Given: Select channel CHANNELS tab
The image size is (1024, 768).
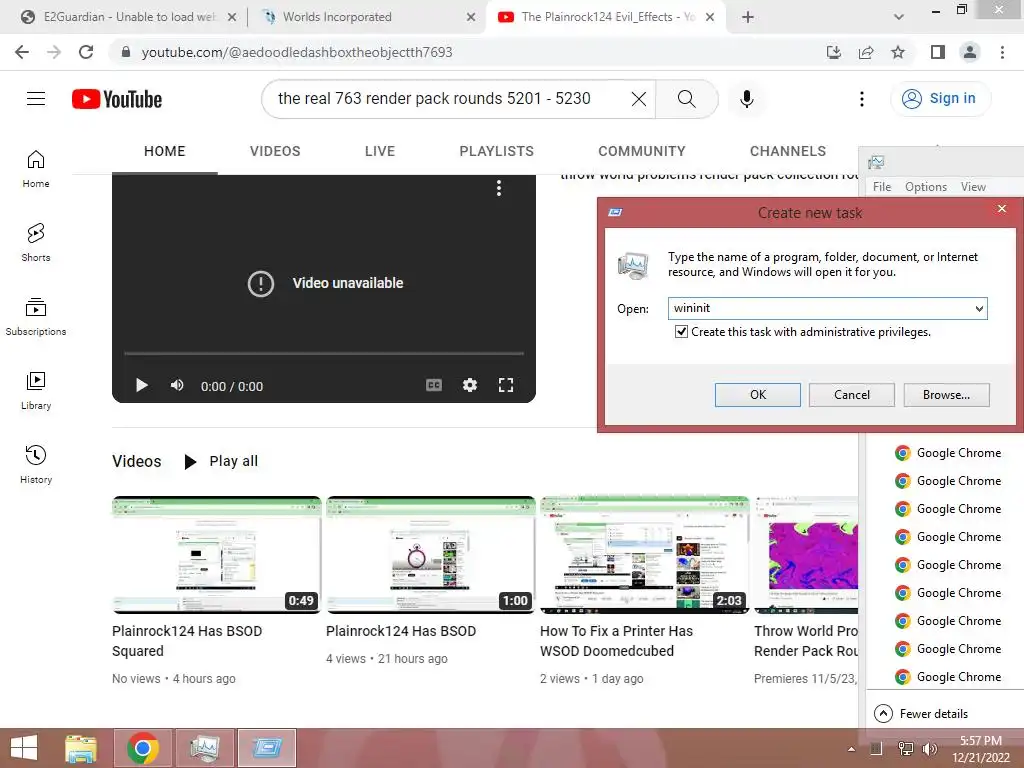Looking at the screenshot, I should click(788, 152).
